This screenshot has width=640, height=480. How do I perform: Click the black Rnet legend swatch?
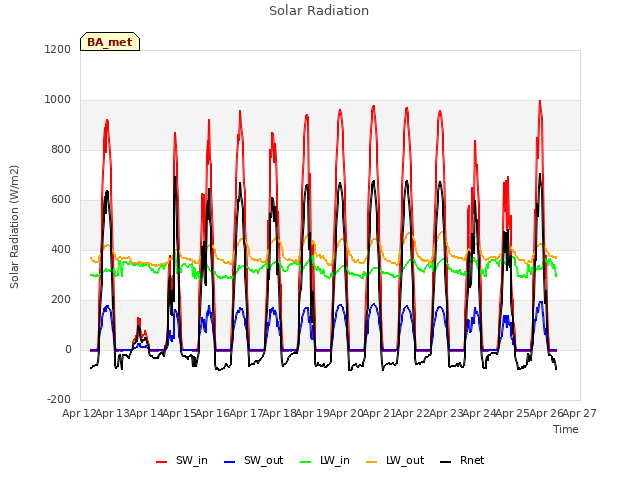446,462
